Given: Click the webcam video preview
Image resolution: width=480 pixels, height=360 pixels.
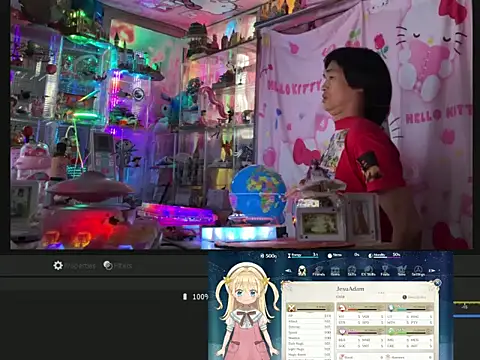Looking at the screenshot, I should click(241, 125).
